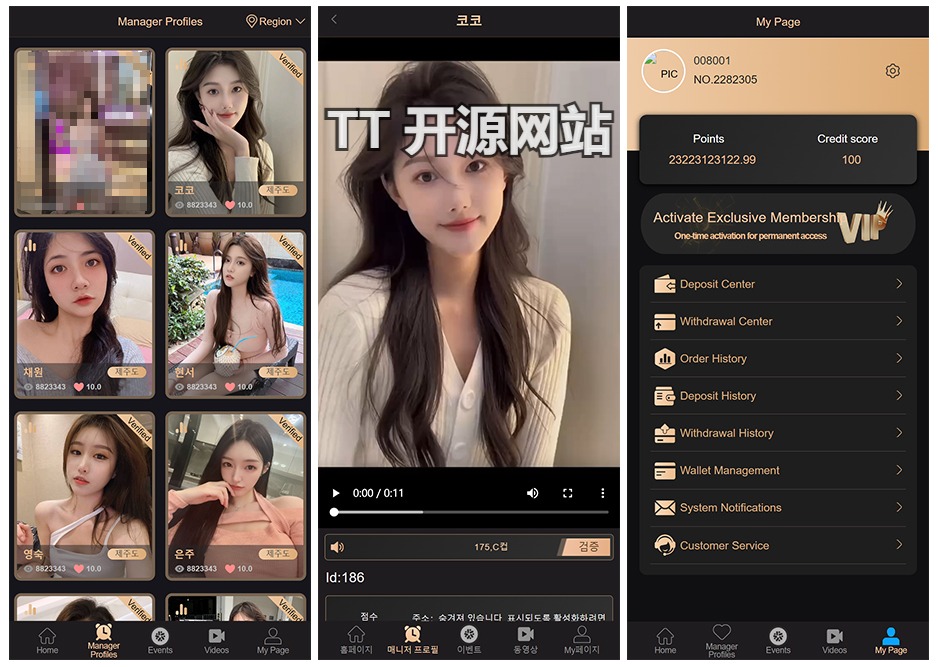Tap 매니저 프로필 tab in middle screen

(x=413, y=640)
